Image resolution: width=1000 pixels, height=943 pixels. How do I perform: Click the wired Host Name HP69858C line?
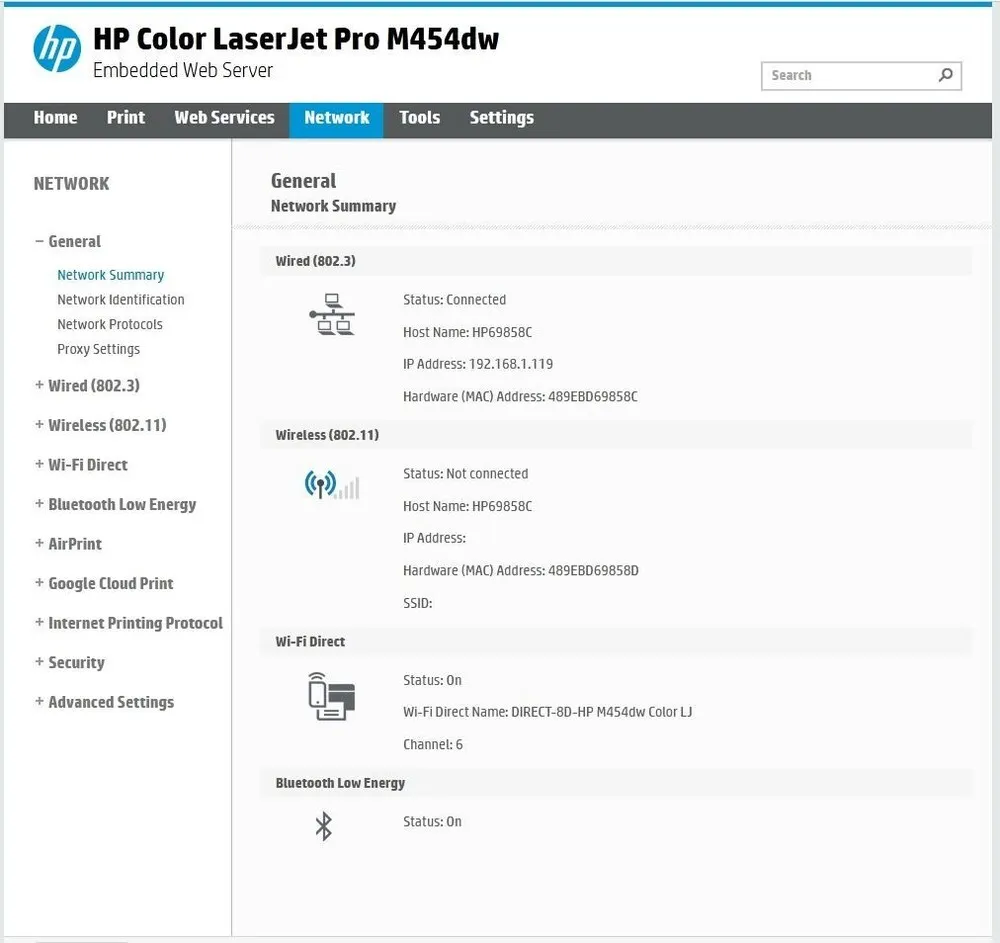click(467, 332)
